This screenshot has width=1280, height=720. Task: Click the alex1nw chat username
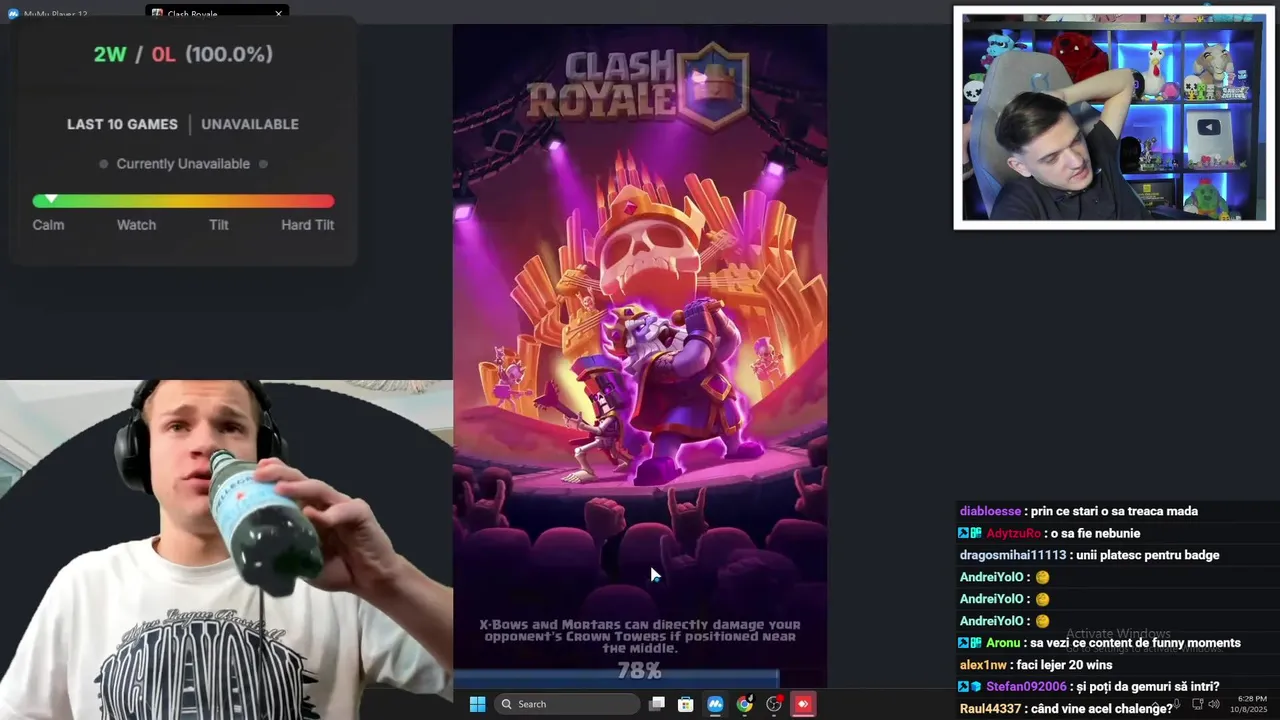[983, 665]
